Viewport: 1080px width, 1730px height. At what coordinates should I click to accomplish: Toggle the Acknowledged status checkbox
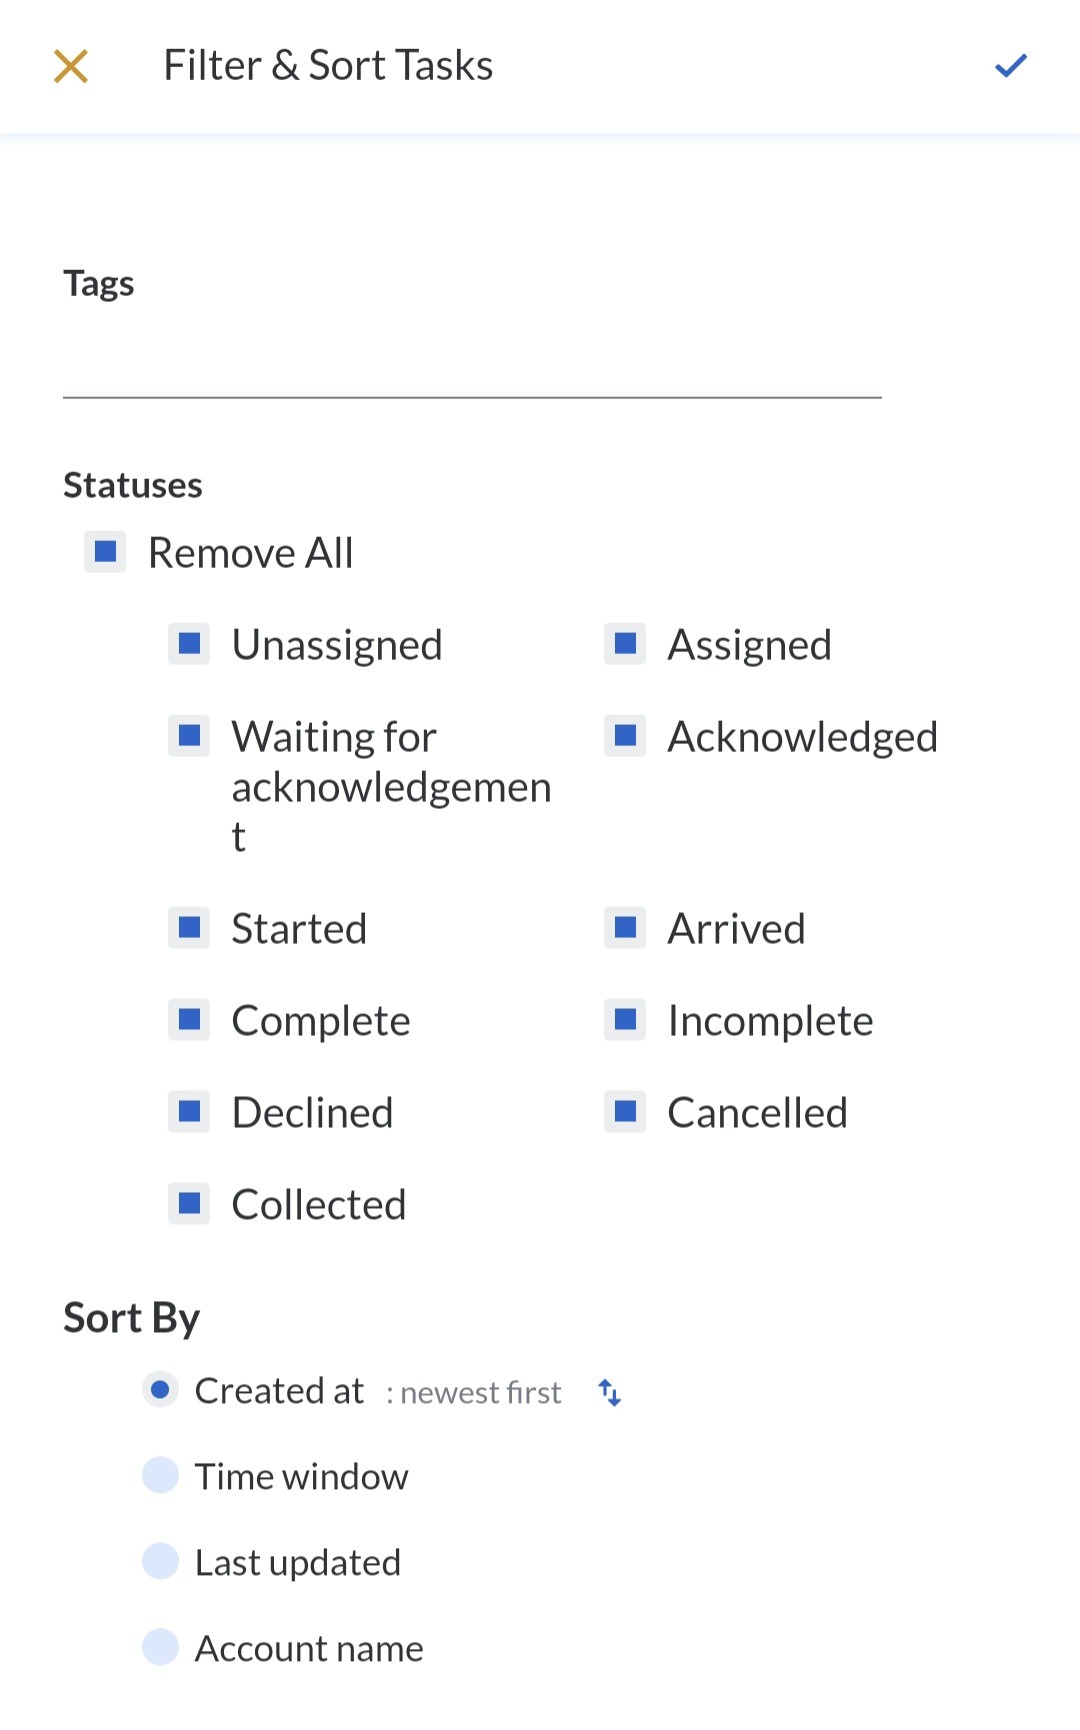[626, 737]
